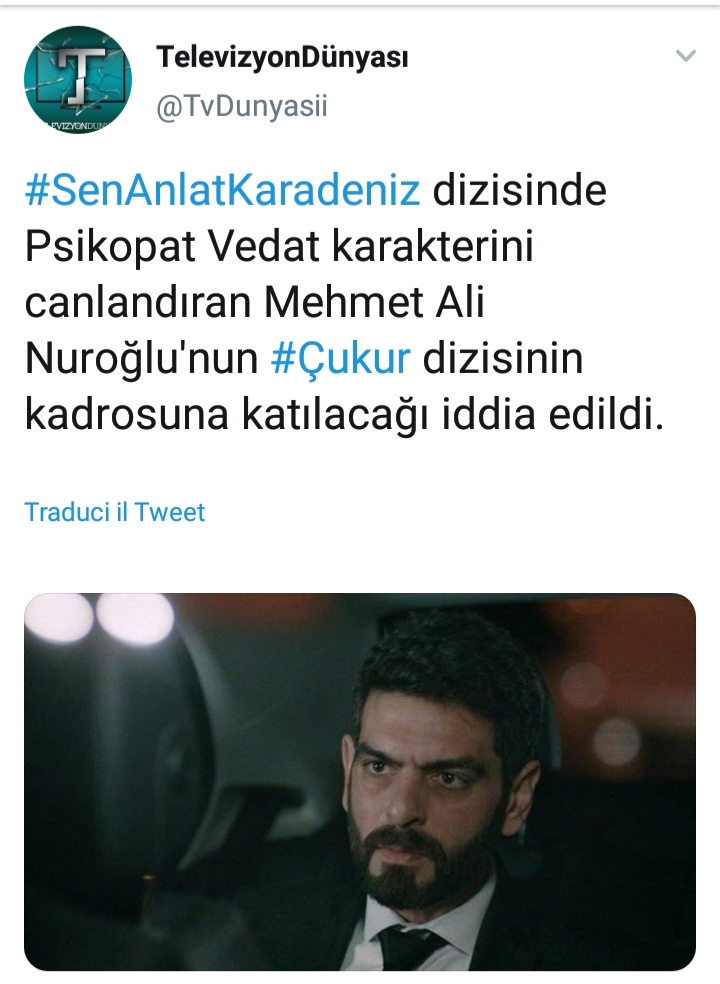Click Traduci il Tweet
Screen dimensions: 720x984
pos(115,512)
